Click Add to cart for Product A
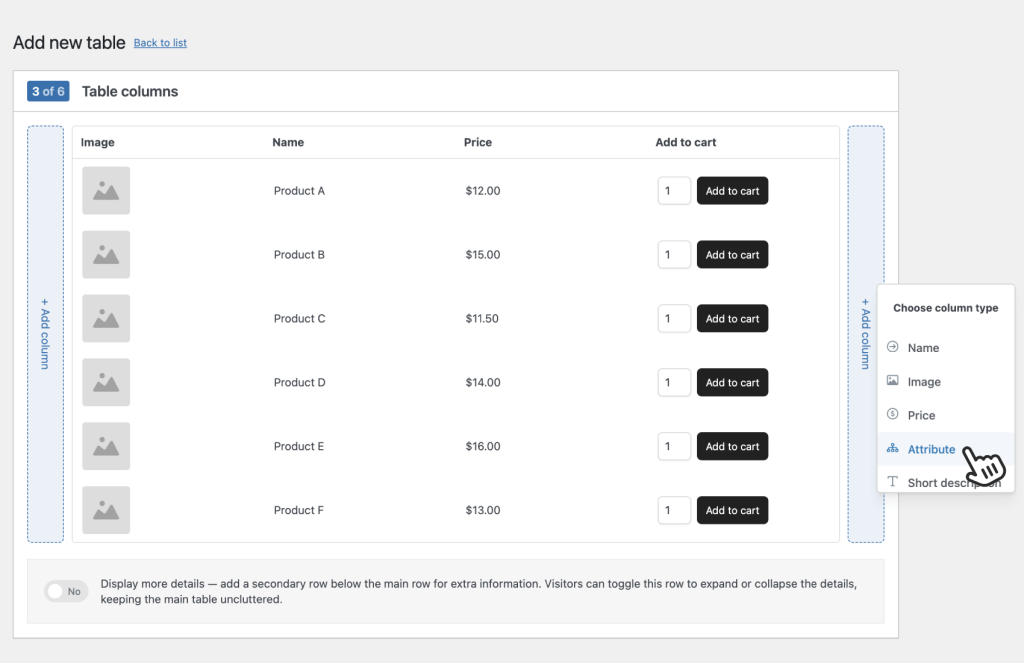This screenshot has width=1024, height=663. [x=732, y=190]
